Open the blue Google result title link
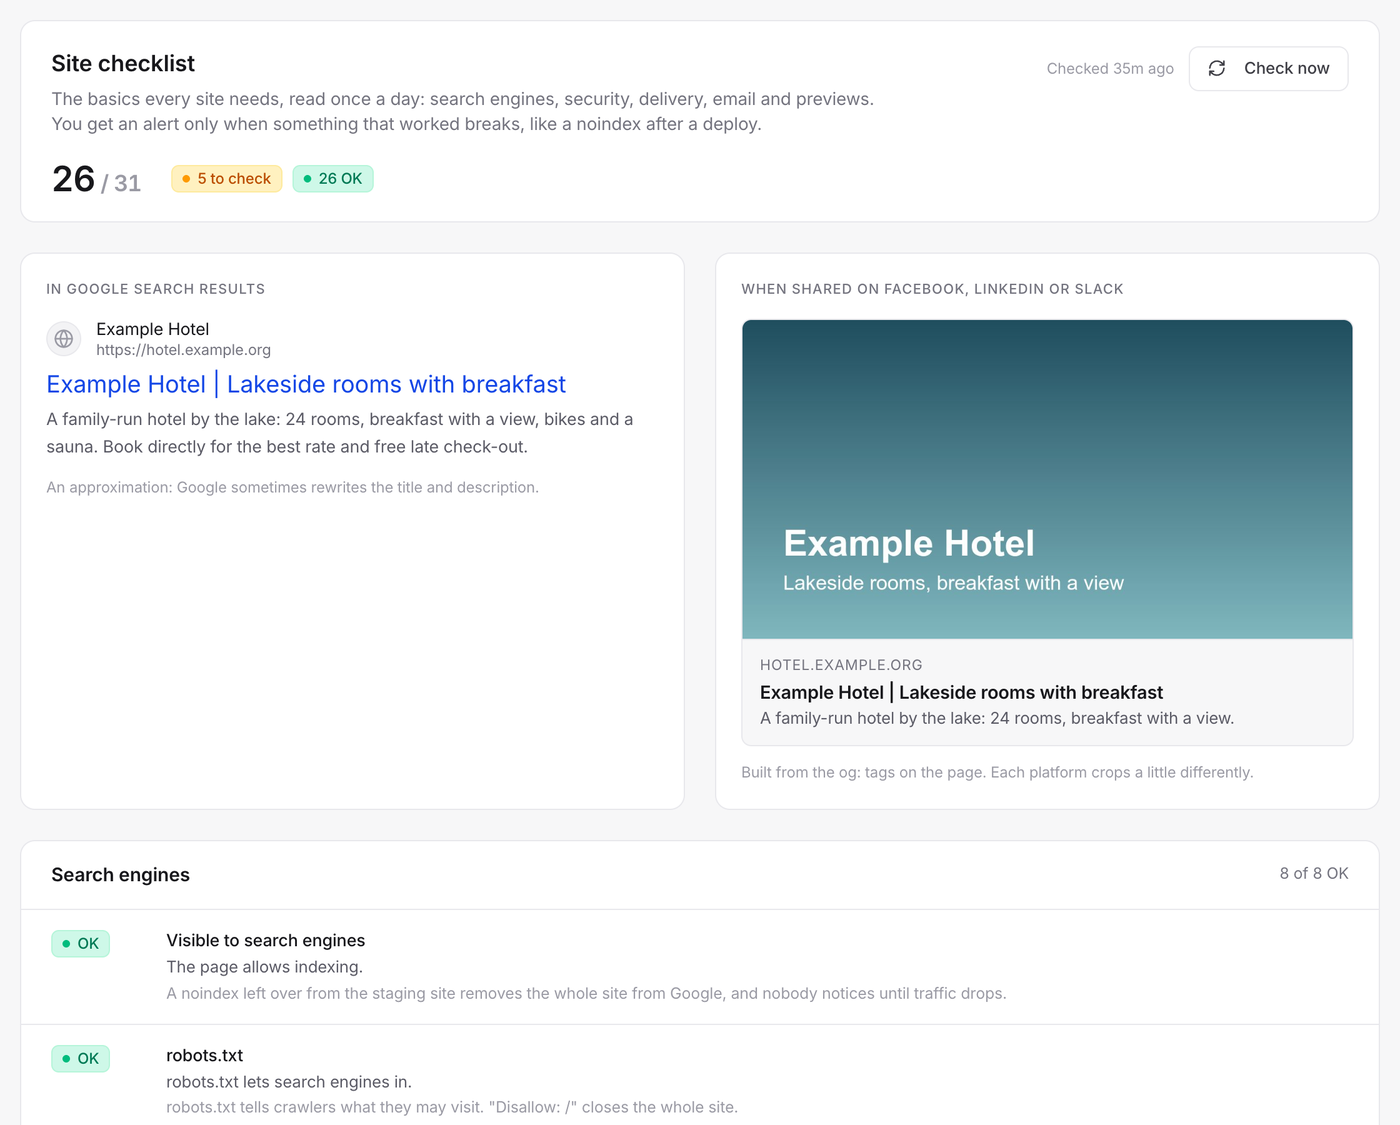This screenshot has width=1400, height=1125. 306,384
